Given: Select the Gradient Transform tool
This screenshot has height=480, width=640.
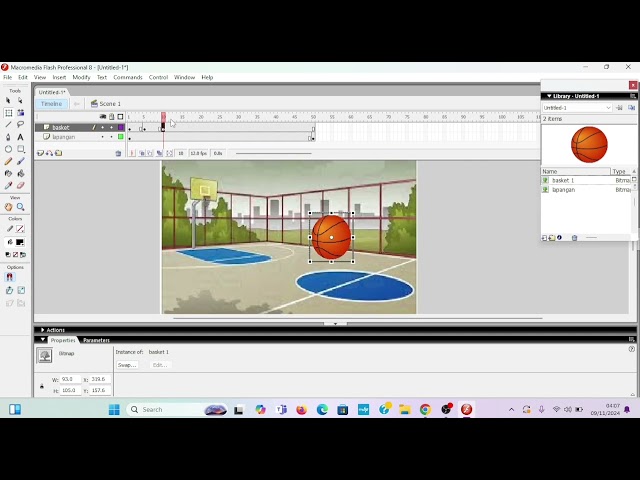Looking at the screenshot, I should tap(20, 113).
